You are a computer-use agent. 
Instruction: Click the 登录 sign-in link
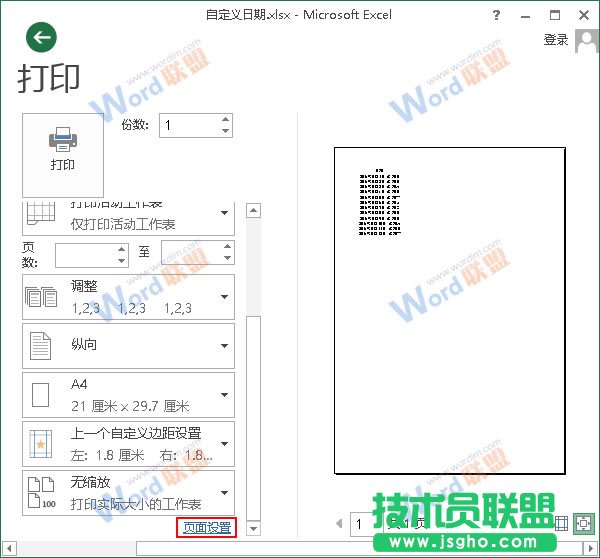556,40
